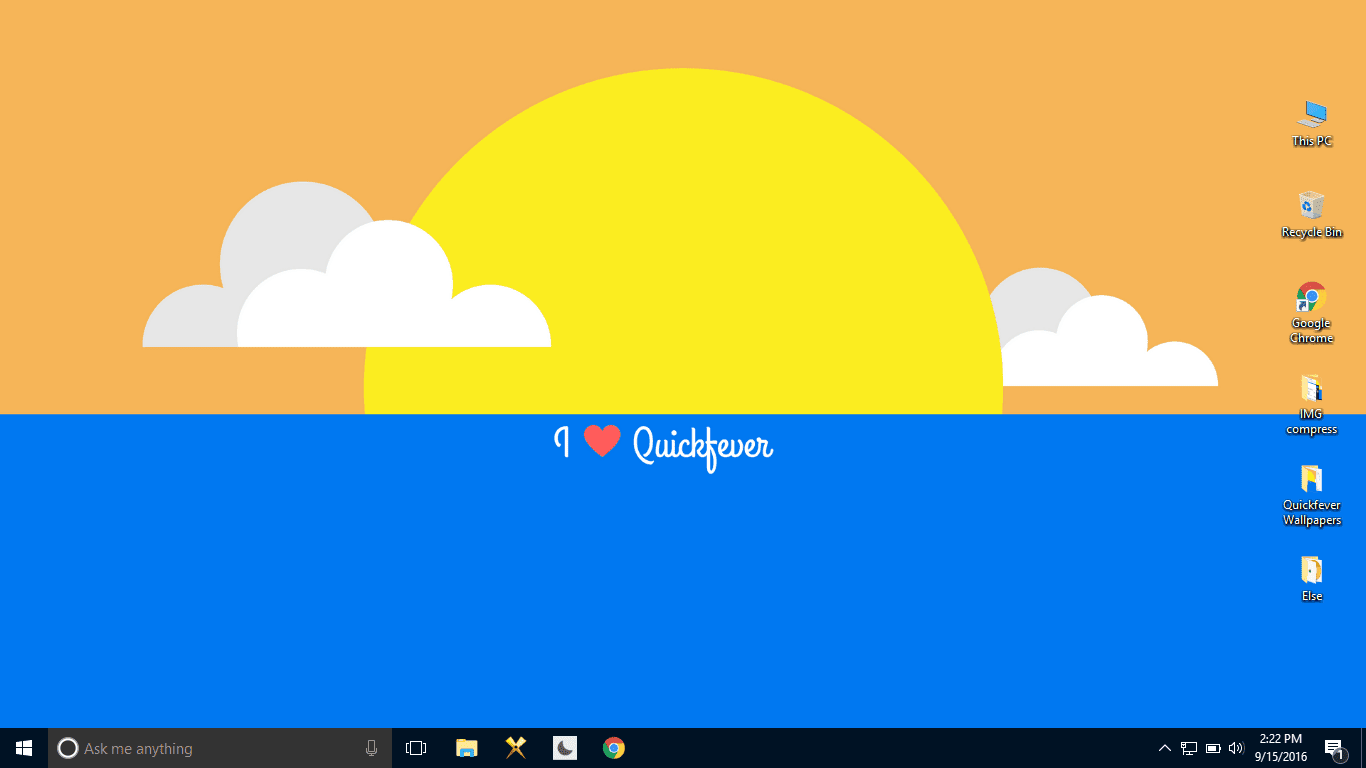Screen dimensions: 1366x768
Task: Select the Recycle Bin desktop icon
Action: pos(1311,214)
